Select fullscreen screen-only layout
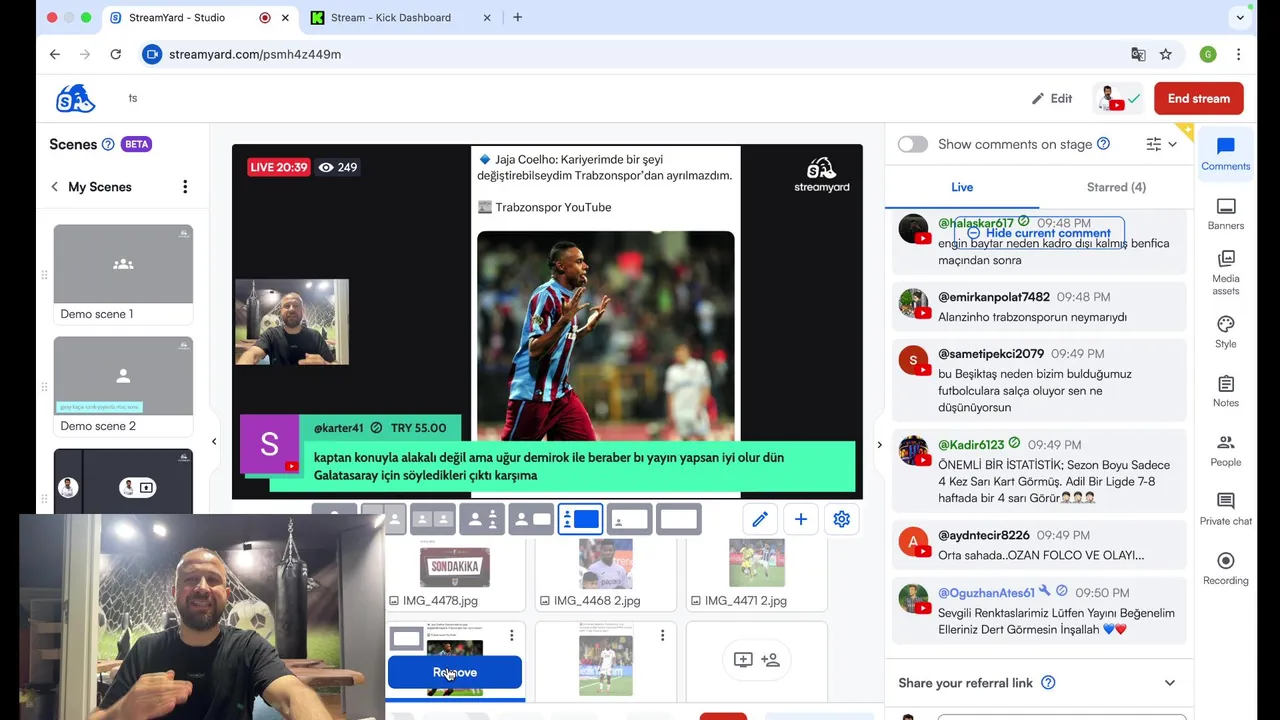This screenshot has width=1280, height=720. pyautogui.click(x=678, y=519)
